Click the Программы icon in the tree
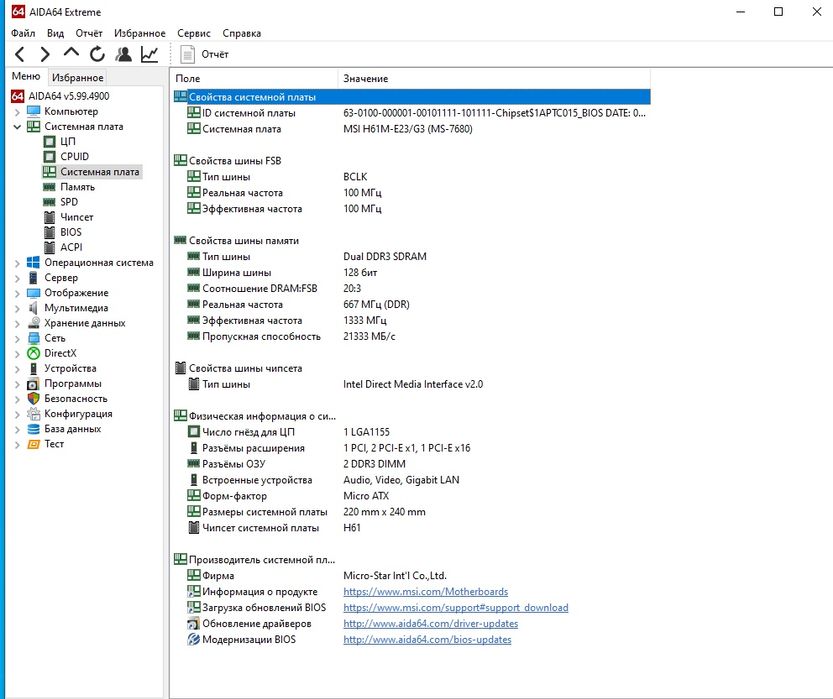Screen dimensions: 833x699 coord(33,383)
